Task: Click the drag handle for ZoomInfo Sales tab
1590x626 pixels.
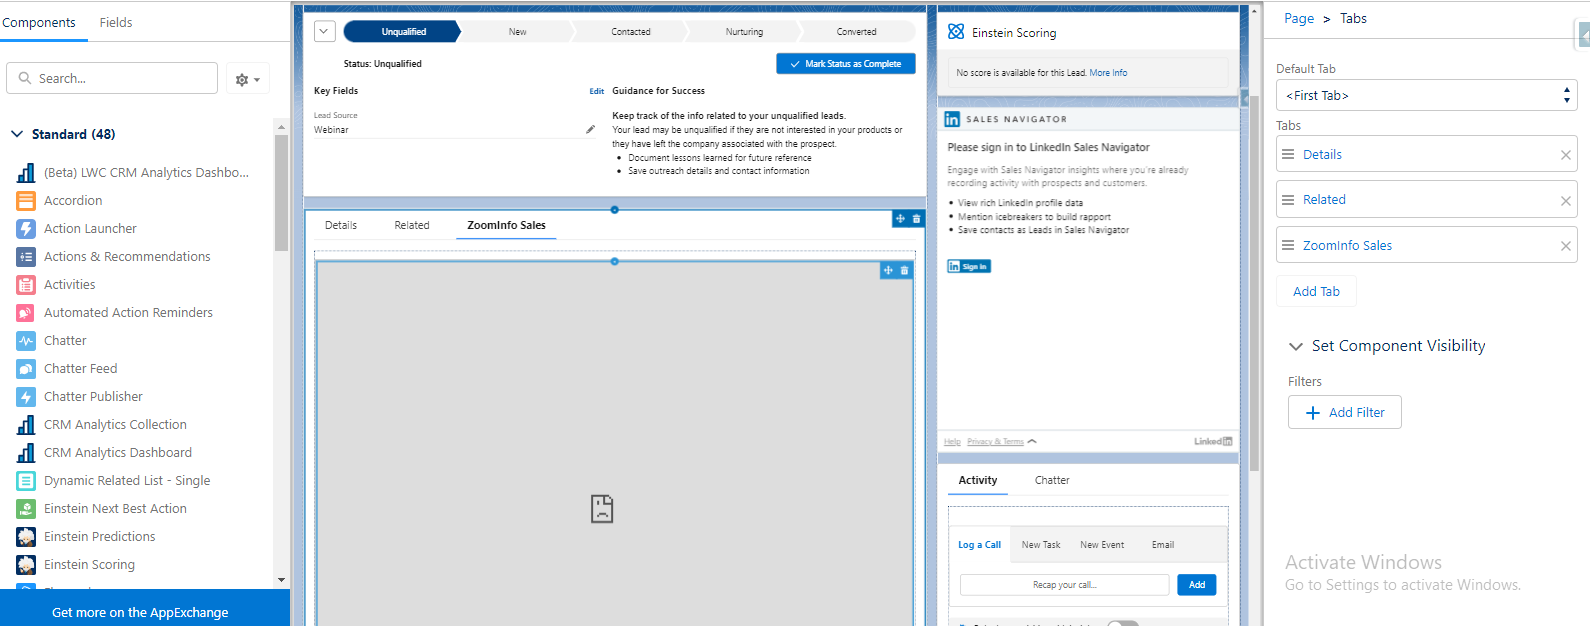Action: 1288,245
